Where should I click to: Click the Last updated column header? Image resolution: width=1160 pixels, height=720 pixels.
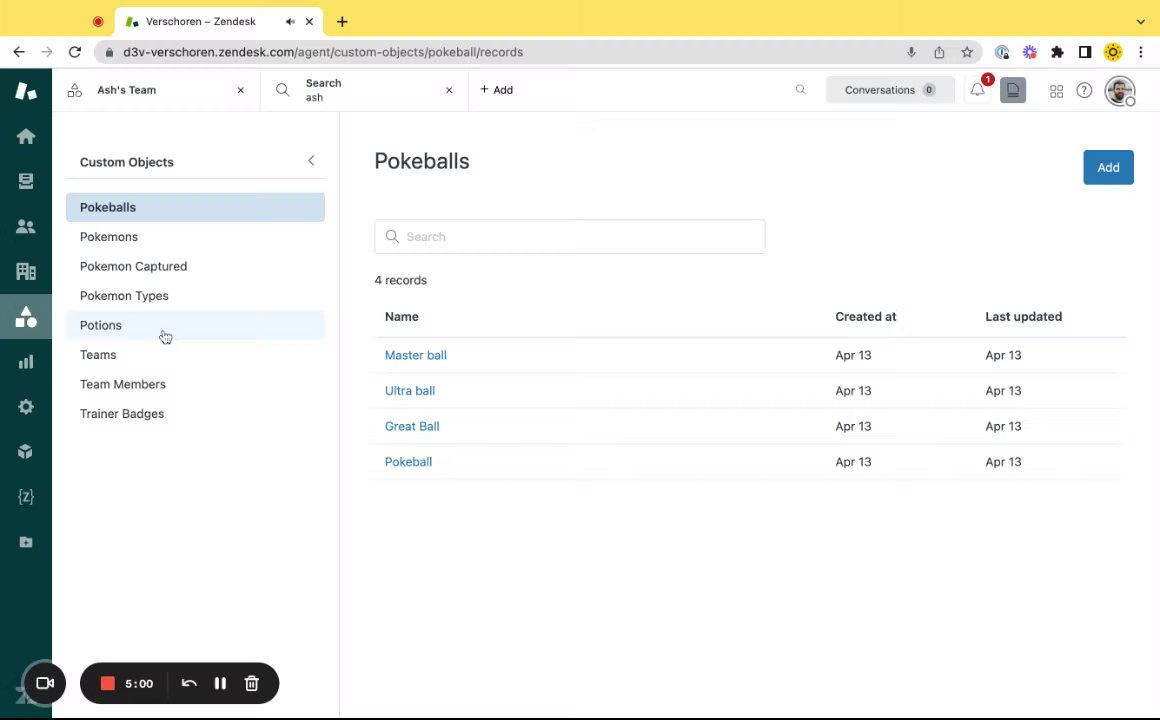coord(1023,317)
